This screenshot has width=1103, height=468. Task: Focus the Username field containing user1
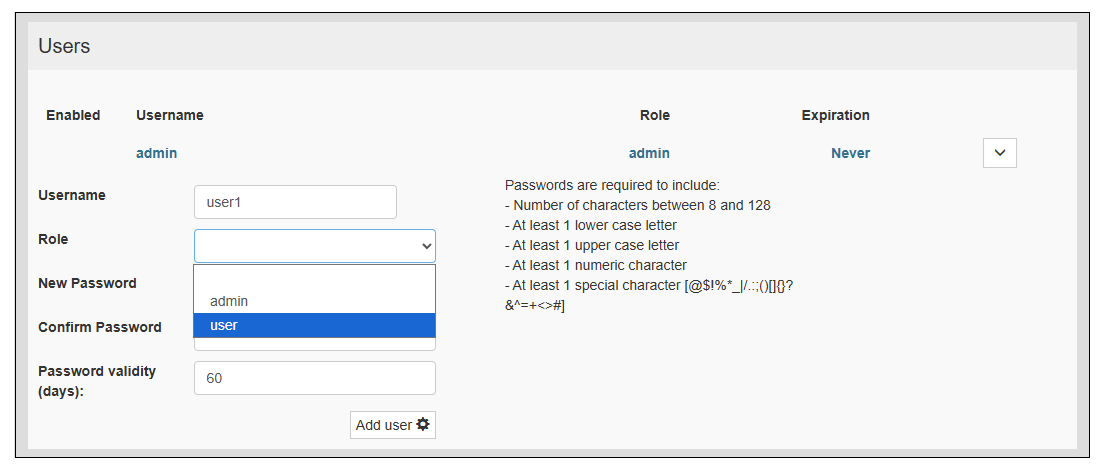tap(295, 202)
